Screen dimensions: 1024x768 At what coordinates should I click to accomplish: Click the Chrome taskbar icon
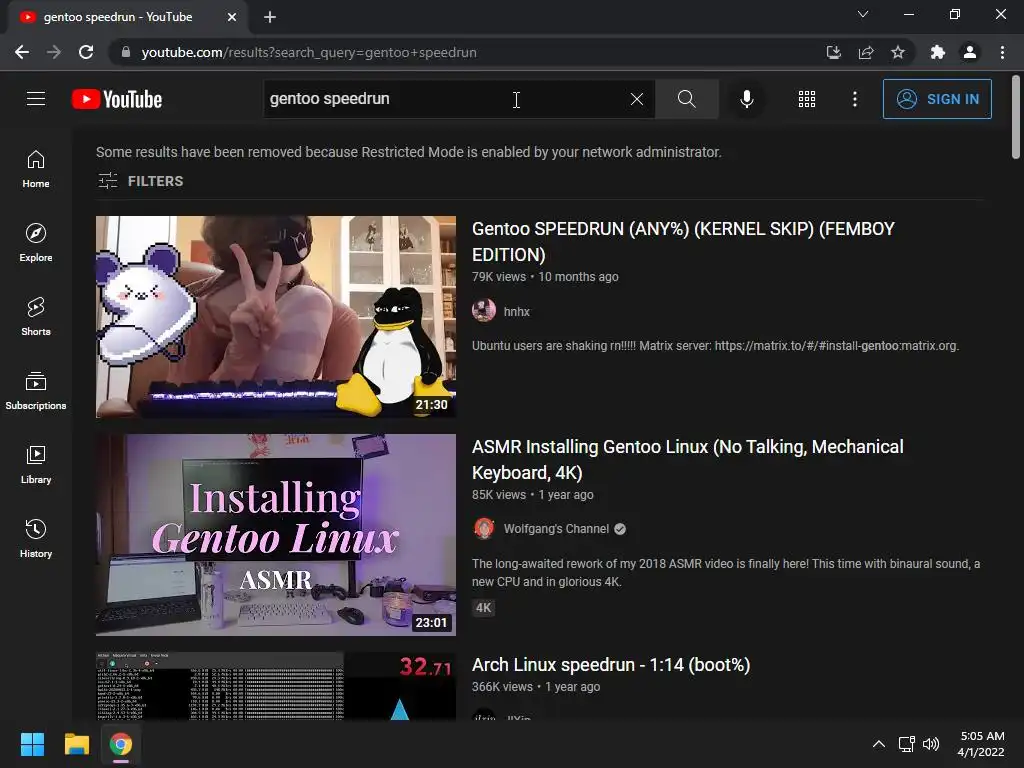[x=121, y=744]
